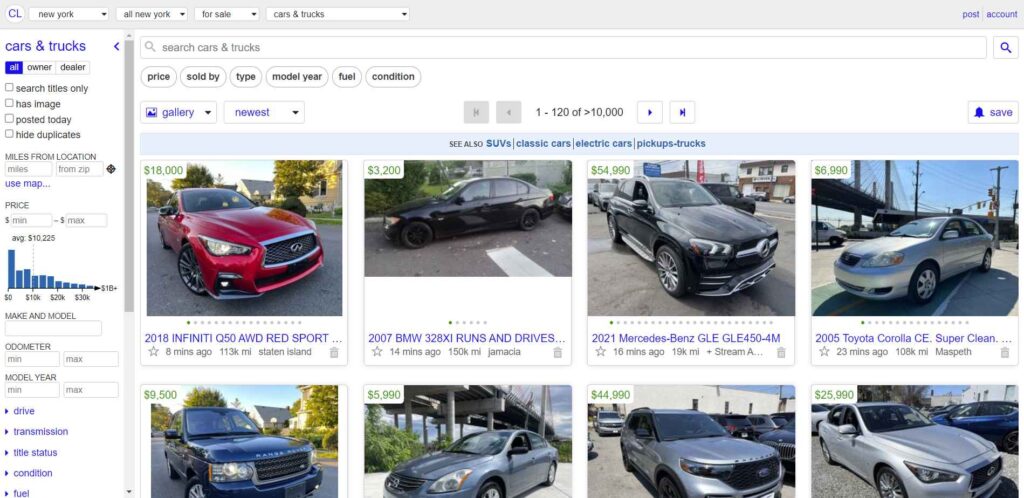The width and height of the screenshot is (1024, 498).
Task: Focus the from zip field
Action: click(79, 169)
